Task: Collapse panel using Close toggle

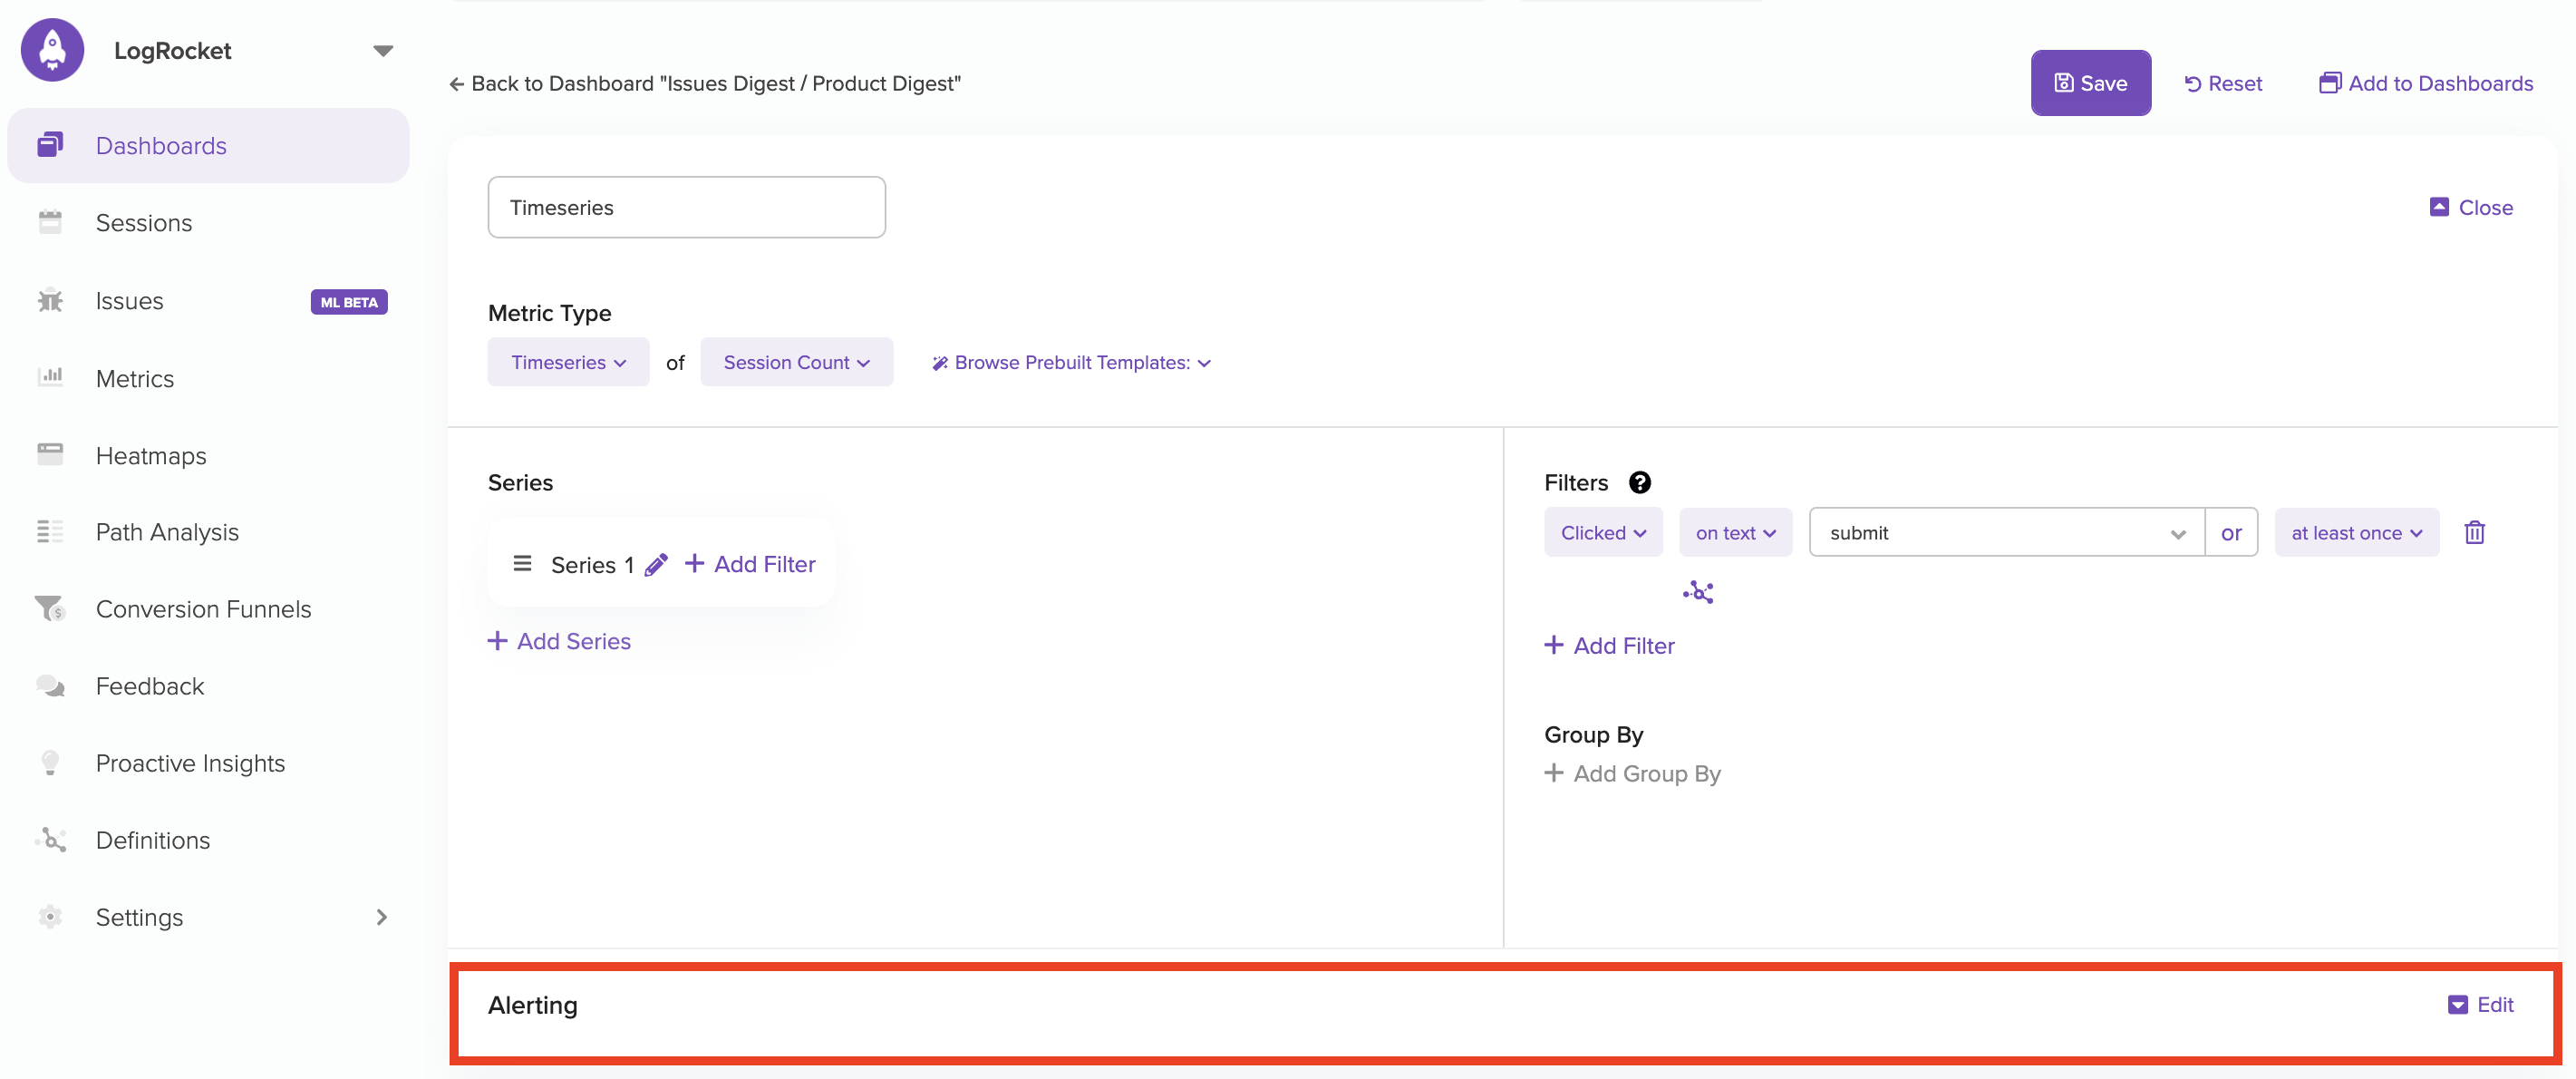Action: click(x=2471, y=208)
